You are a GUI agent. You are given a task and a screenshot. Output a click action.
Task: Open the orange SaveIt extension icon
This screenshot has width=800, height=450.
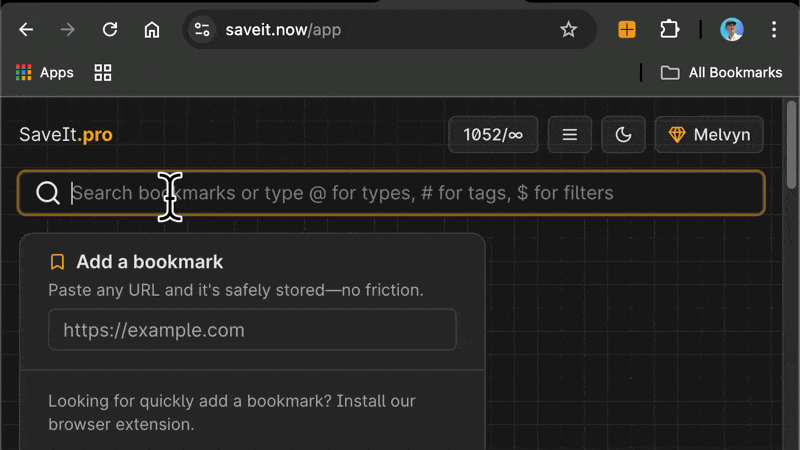[627, 30]
